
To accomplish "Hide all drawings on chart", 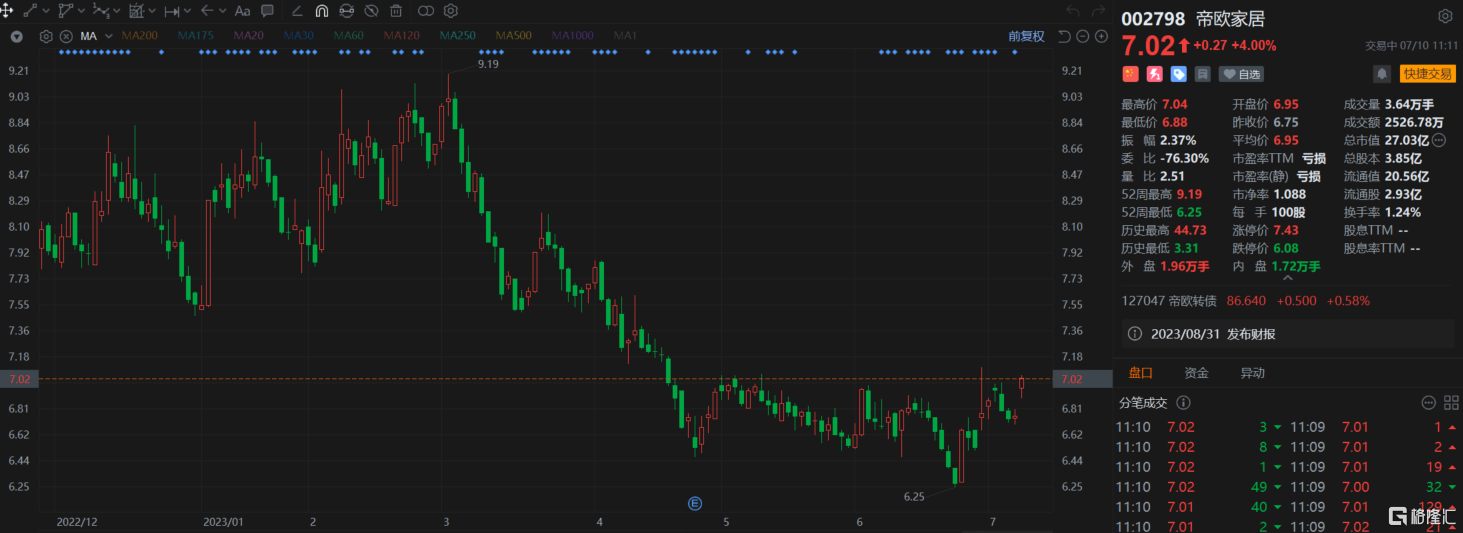I will click(371, 11).
